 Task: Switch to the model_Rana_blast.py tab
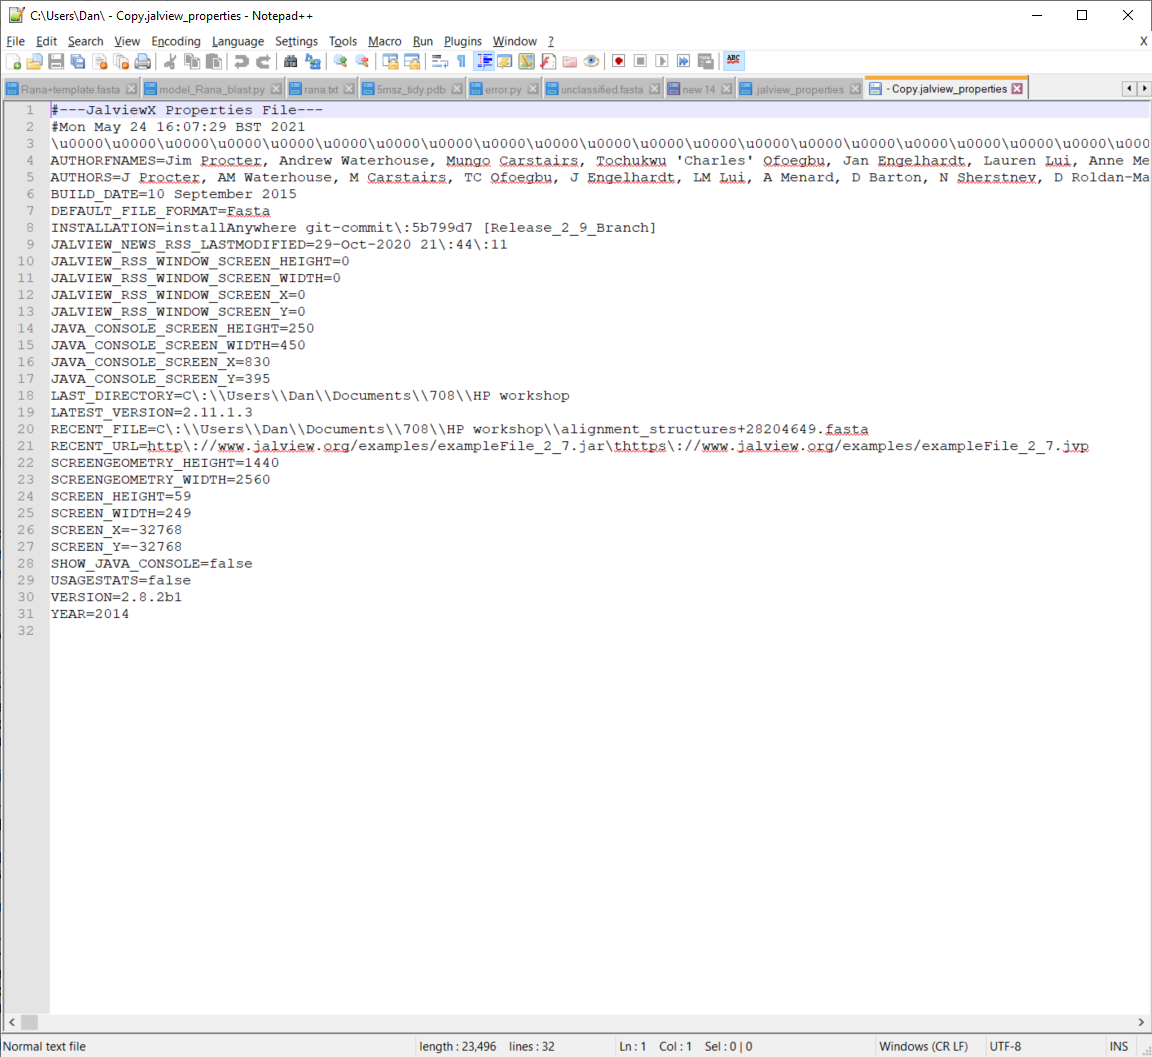click(x=212, y=89)
